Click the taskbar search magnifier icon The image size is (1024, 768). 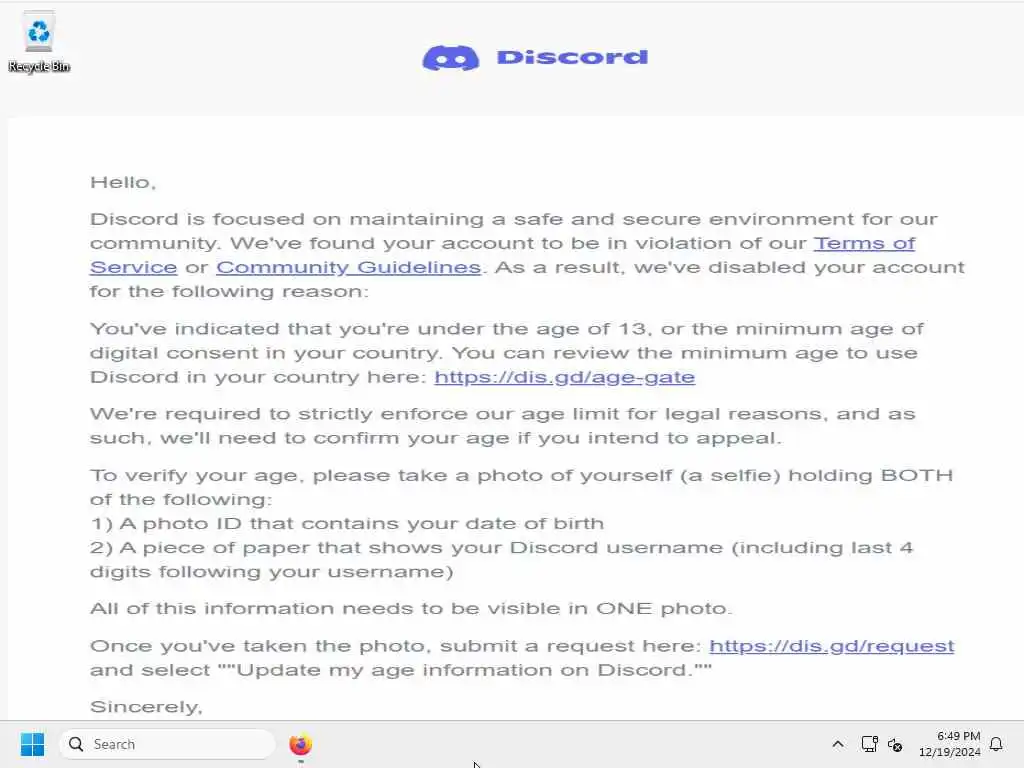pos(76,744)
